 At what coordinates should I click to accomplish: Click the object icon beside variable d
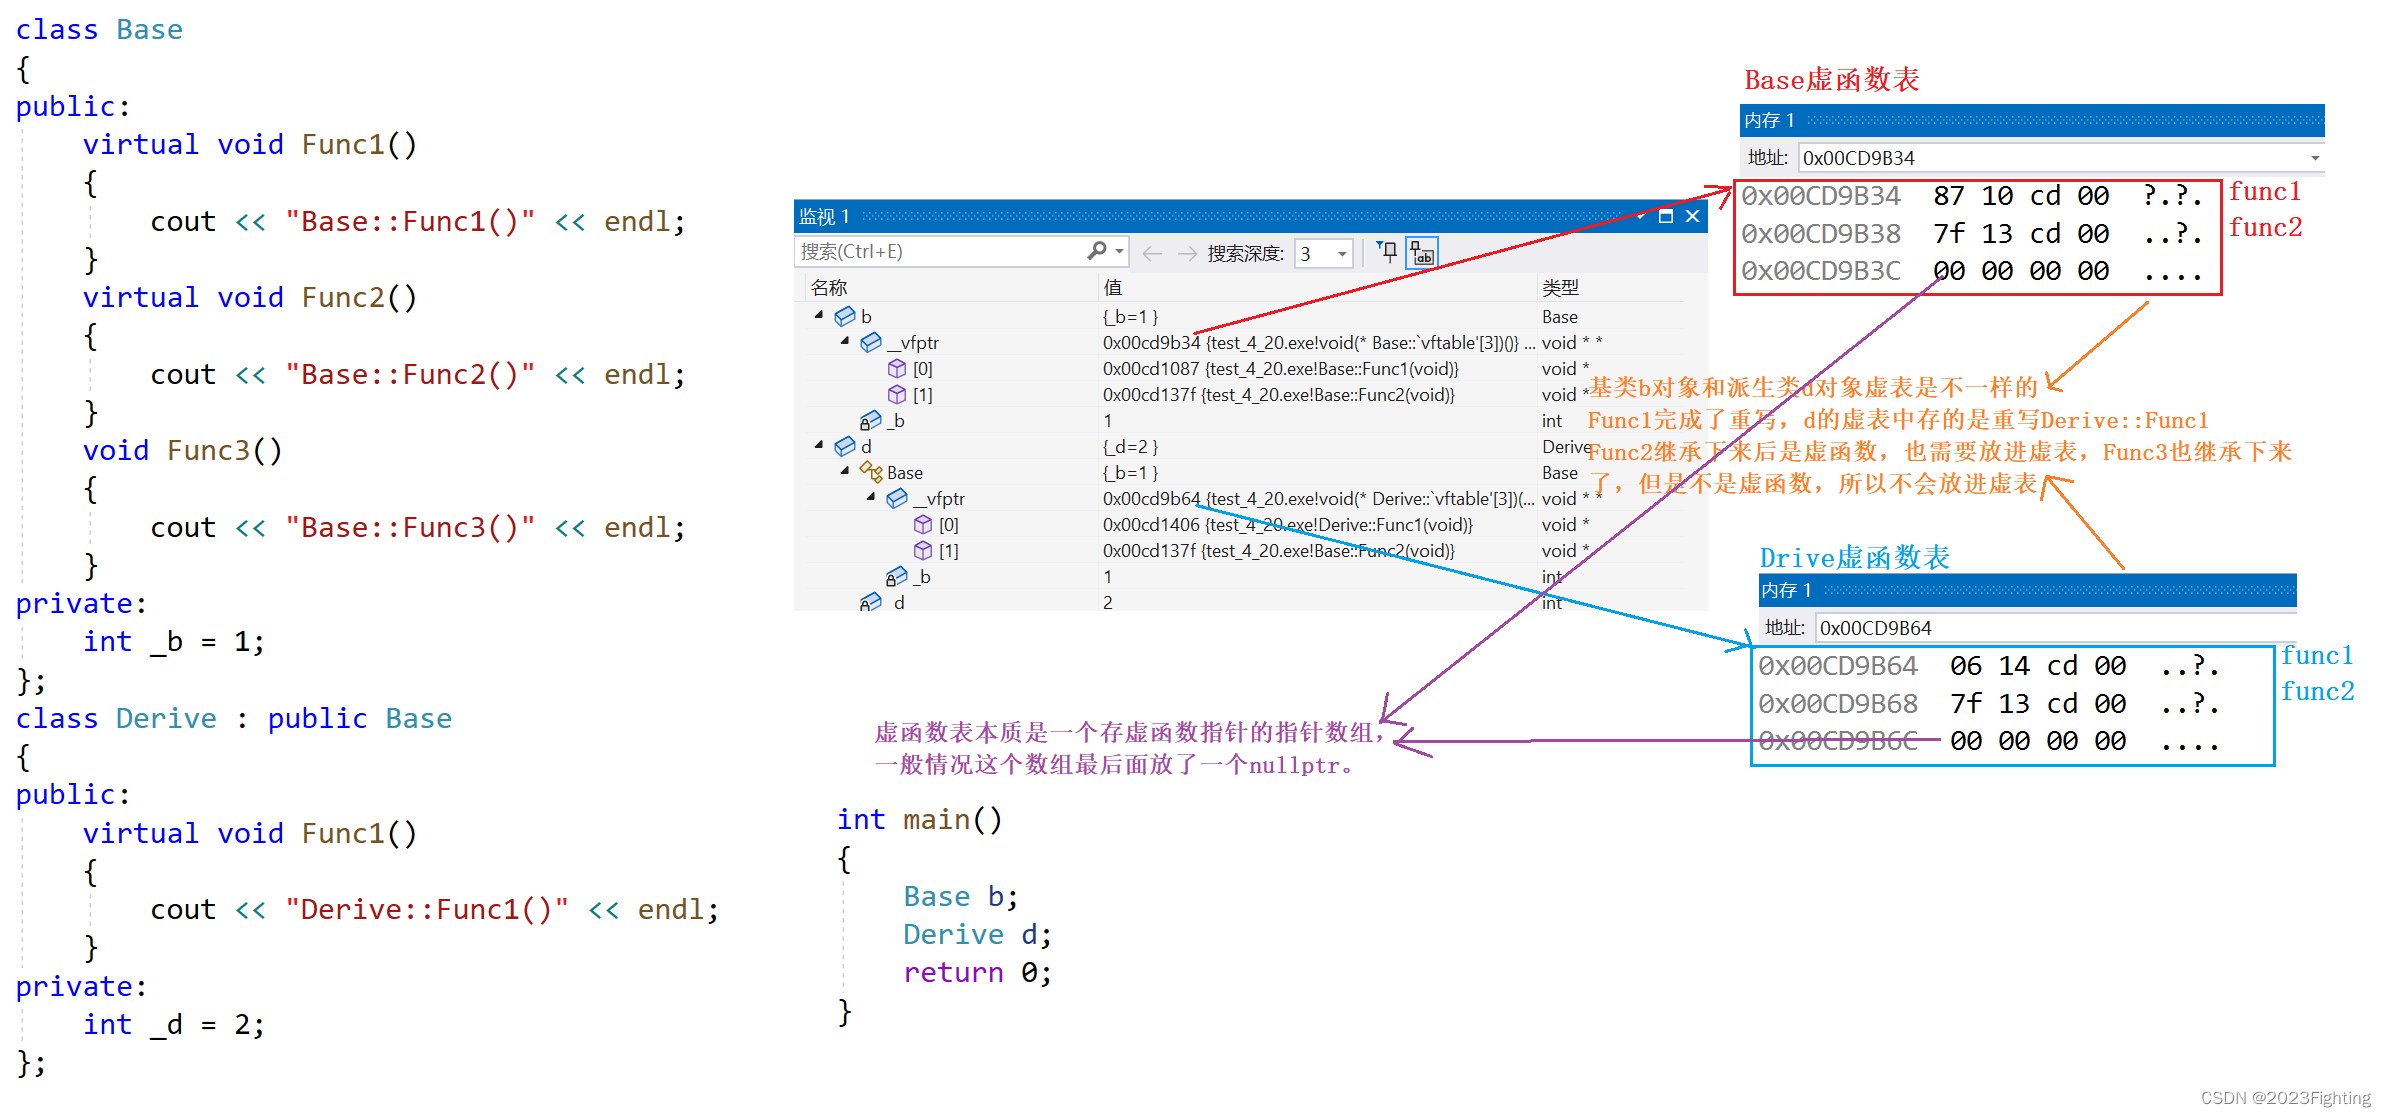click(845, 446)
